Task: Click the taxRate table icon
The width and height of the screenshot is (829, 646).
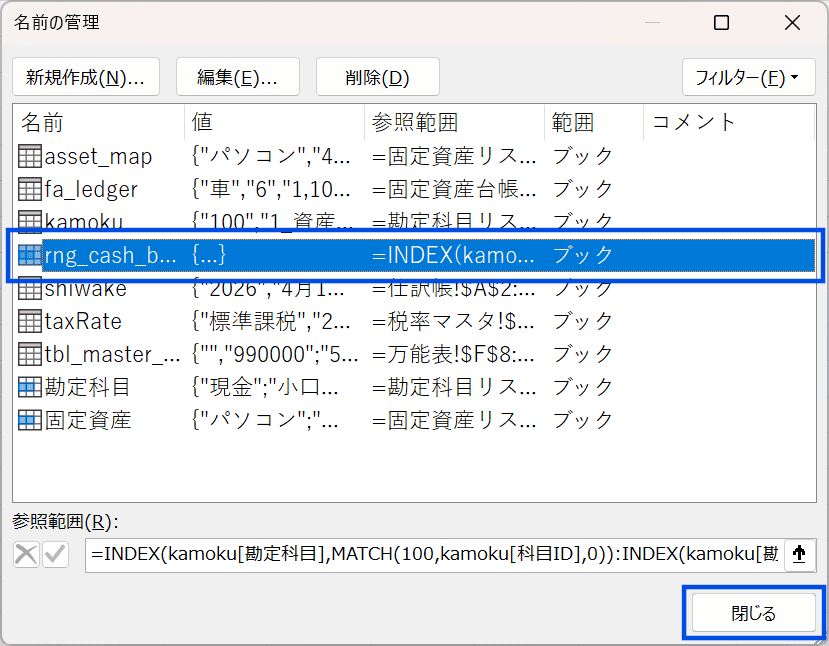Action: [29, 321]
